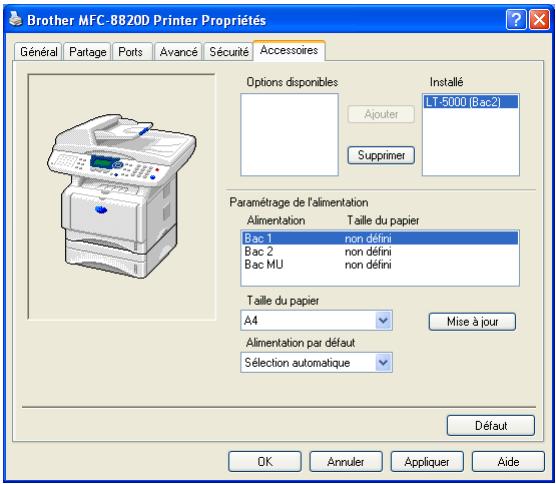Click the Brother MFC printer illustration

[122, 197]
